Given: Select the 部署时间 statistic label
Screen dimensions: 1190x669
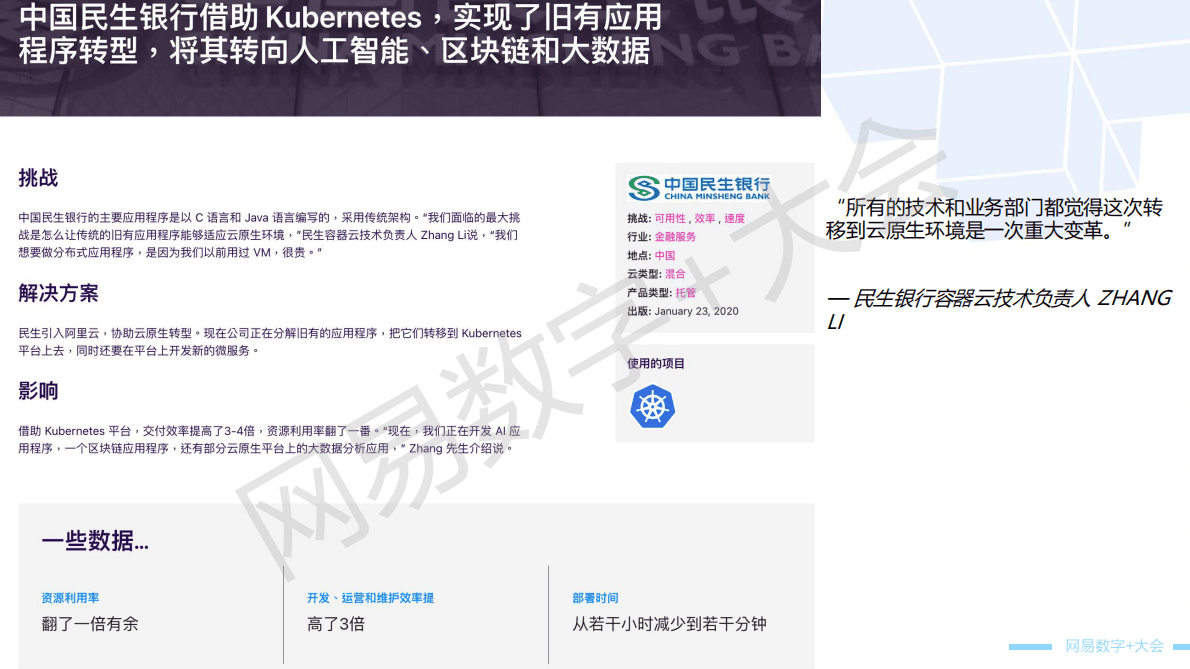Looking at the screenshot, I should tap(595, 598).
